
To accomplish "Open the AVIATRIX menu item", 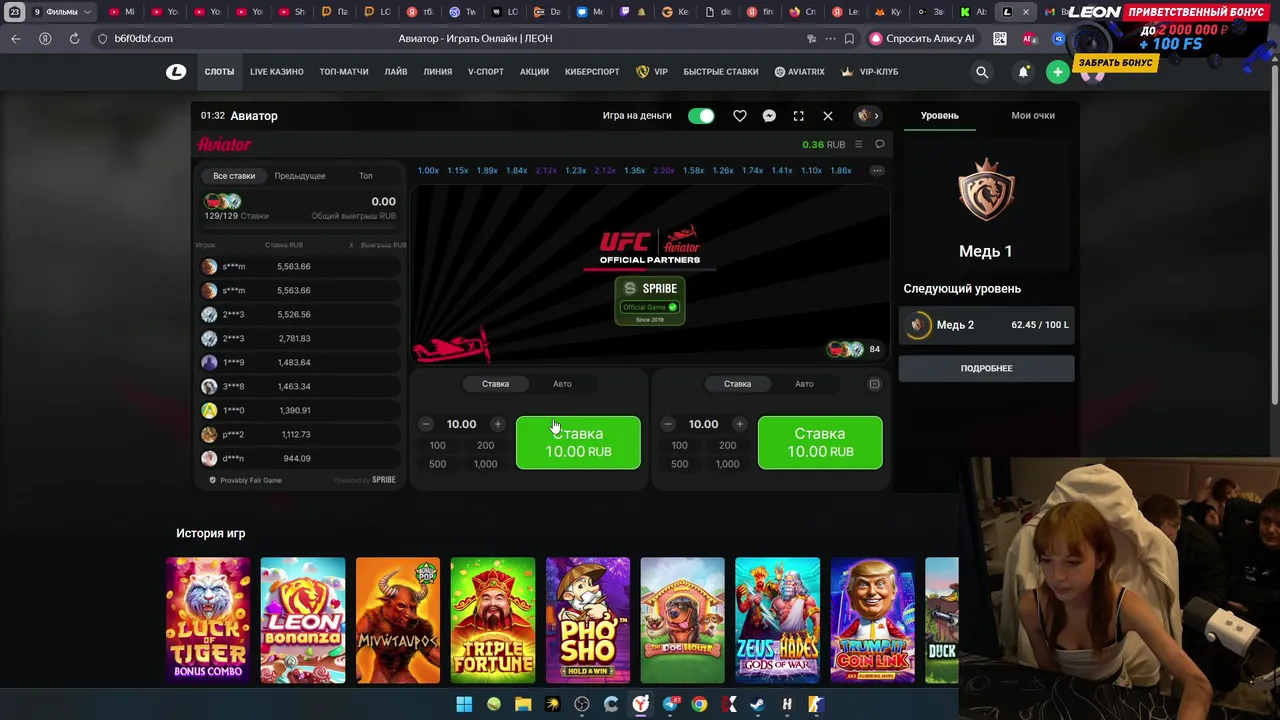I will (x=799, y=72).
